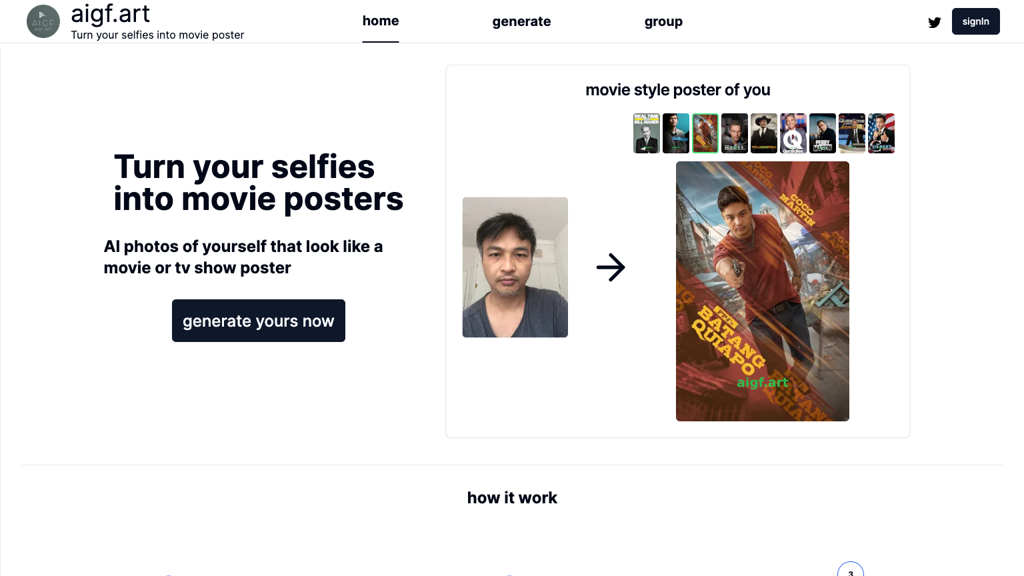Select the news desk poster thumbnail

(852, 133)
